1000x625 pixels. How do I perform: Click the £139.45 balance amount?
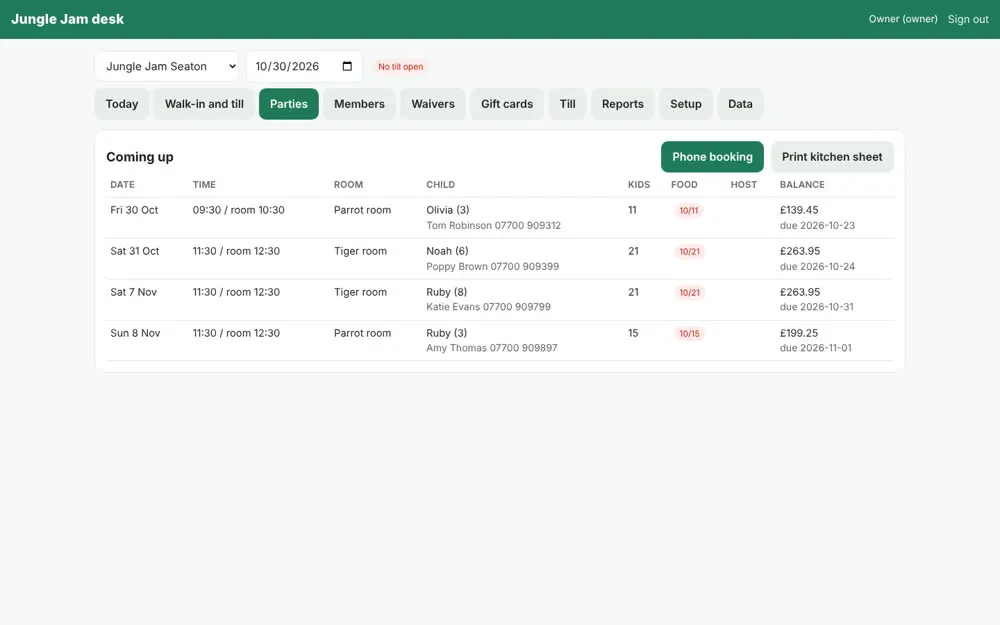798,210
